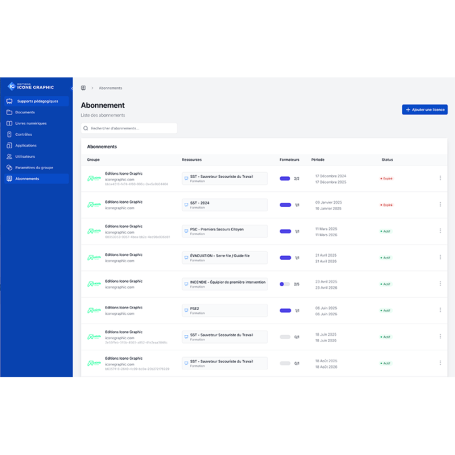Open Supports pédagogiques via its sidebar icon
The width and height of the screenshot is (455, 455).
(x=9, y=101)
